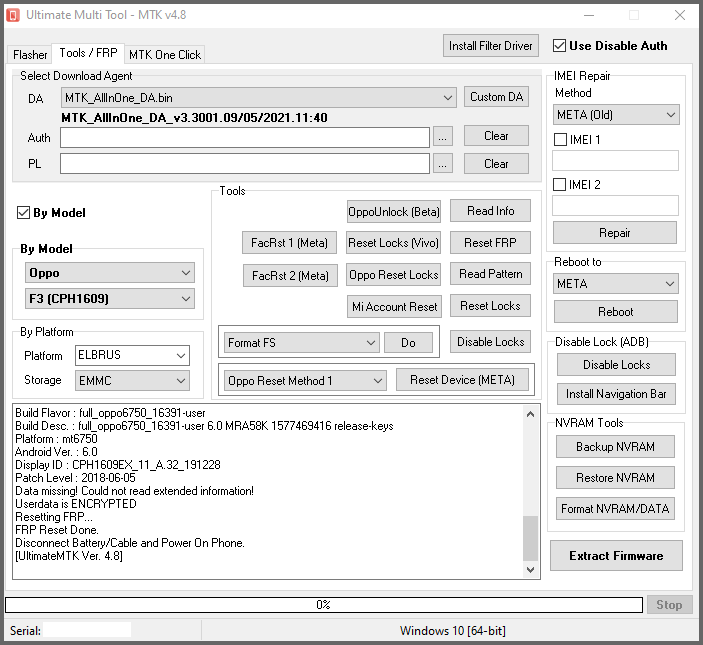Open the F3 (CPH1609) model dropdown

[110, 299]
